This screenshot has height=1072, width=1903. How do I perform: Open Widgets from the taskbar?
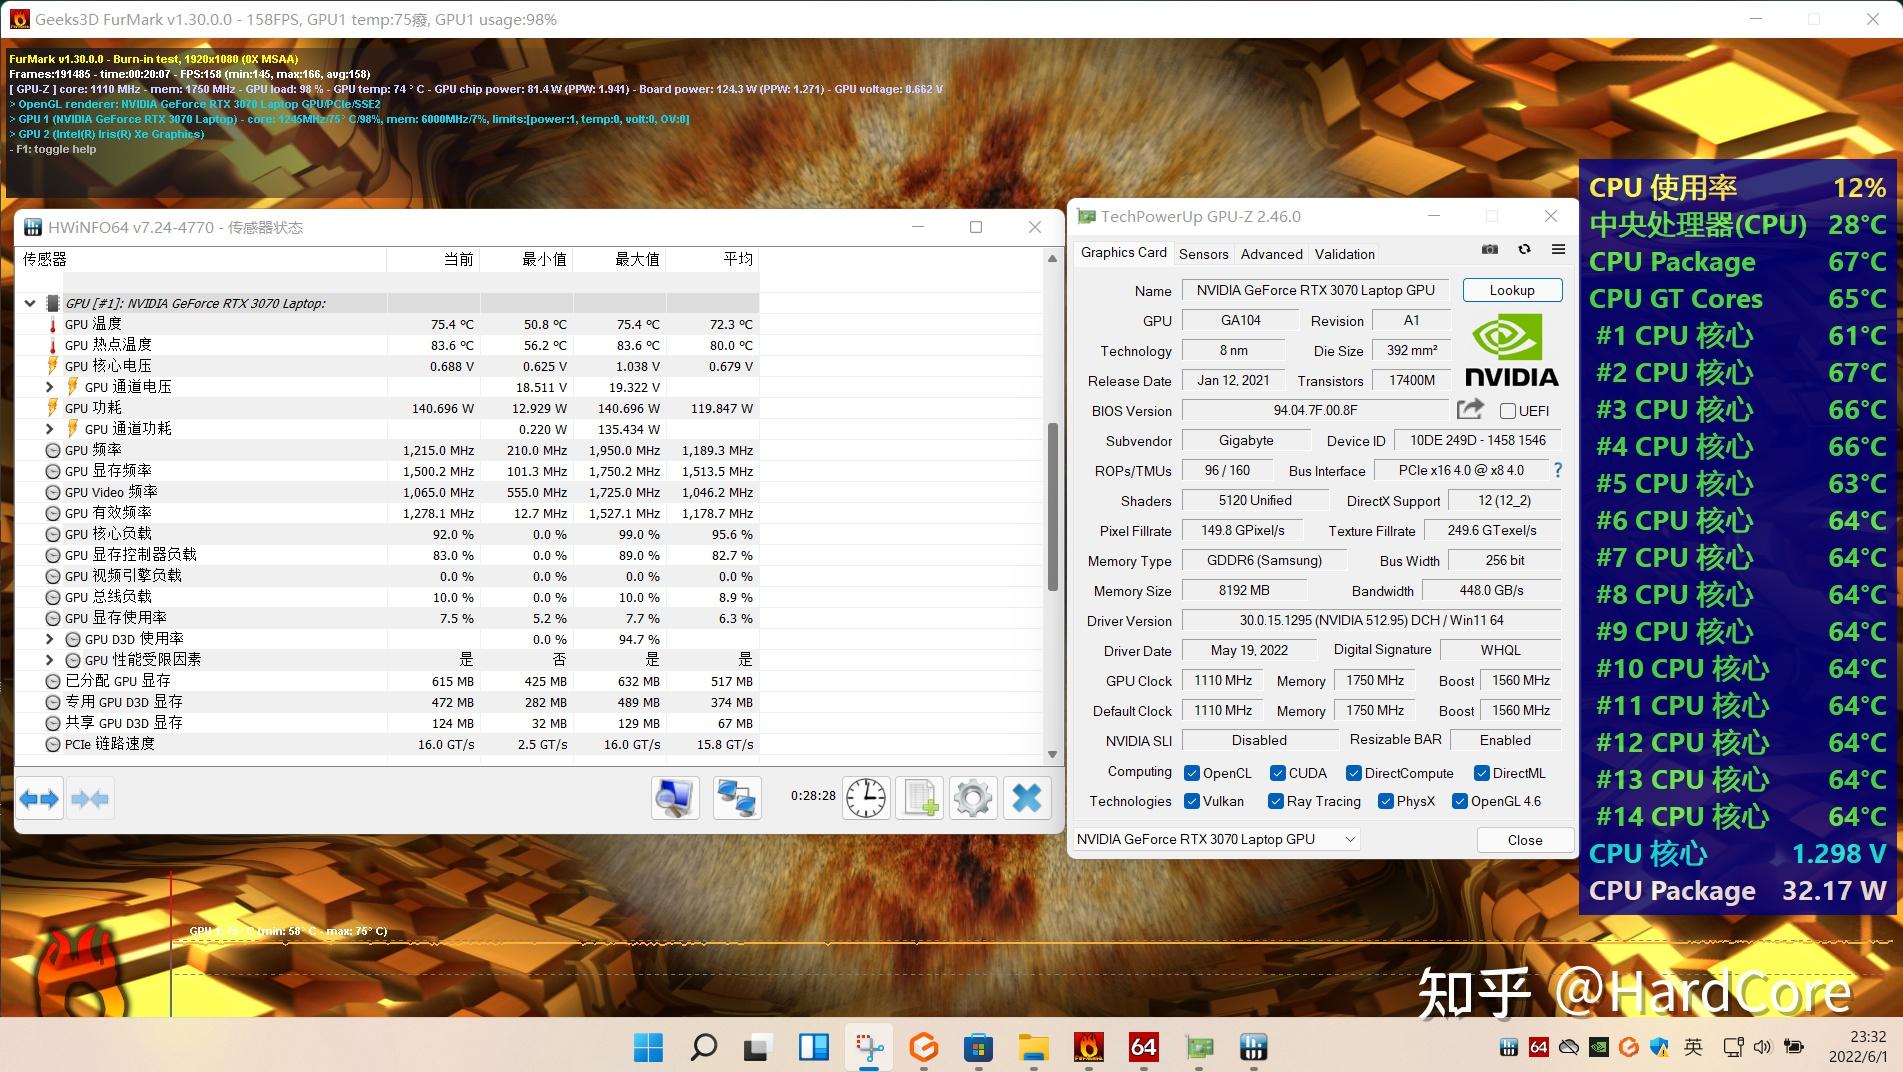pos(813,1047)
